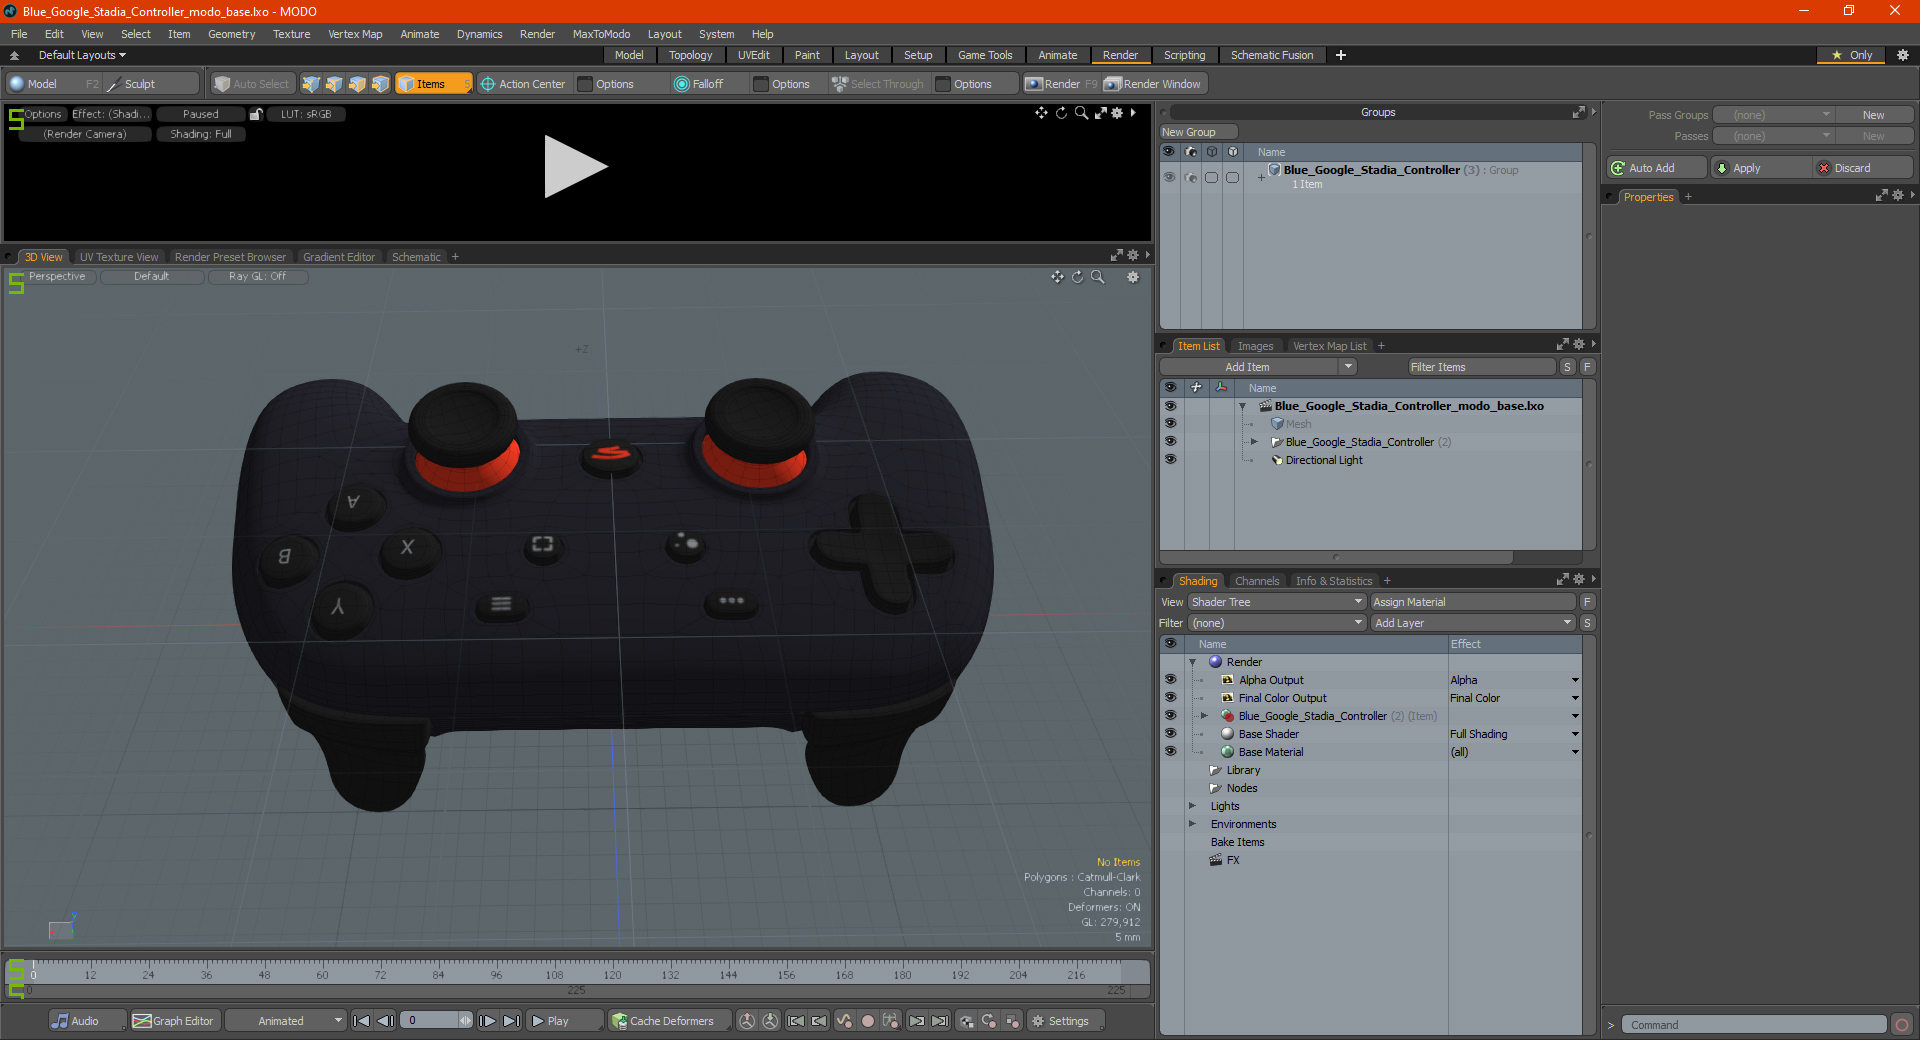Toggle eye for Blue_Google_Stadia_Controller group
The width and height of the screenshot is (1920, 1040).
1169,177
